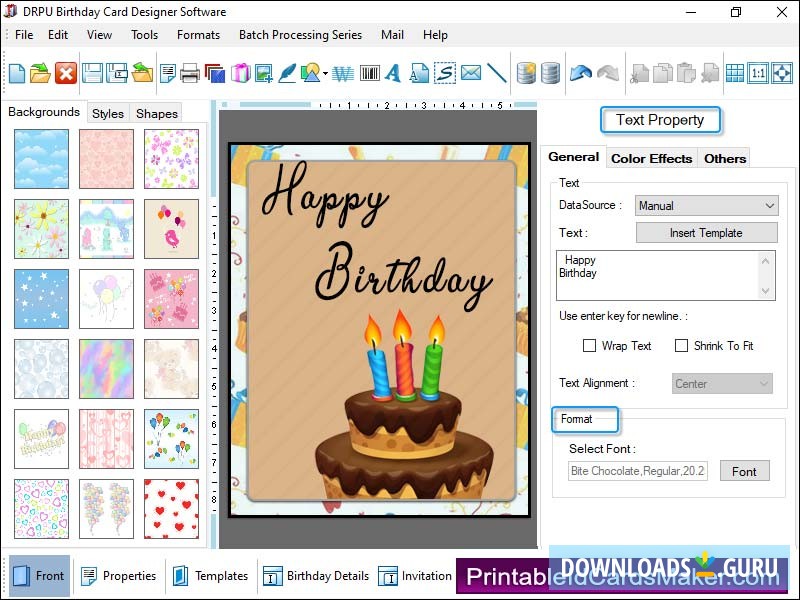Switch to the Color Effects tab
This screenshot has width=800, height=600.
coord(652,159)
